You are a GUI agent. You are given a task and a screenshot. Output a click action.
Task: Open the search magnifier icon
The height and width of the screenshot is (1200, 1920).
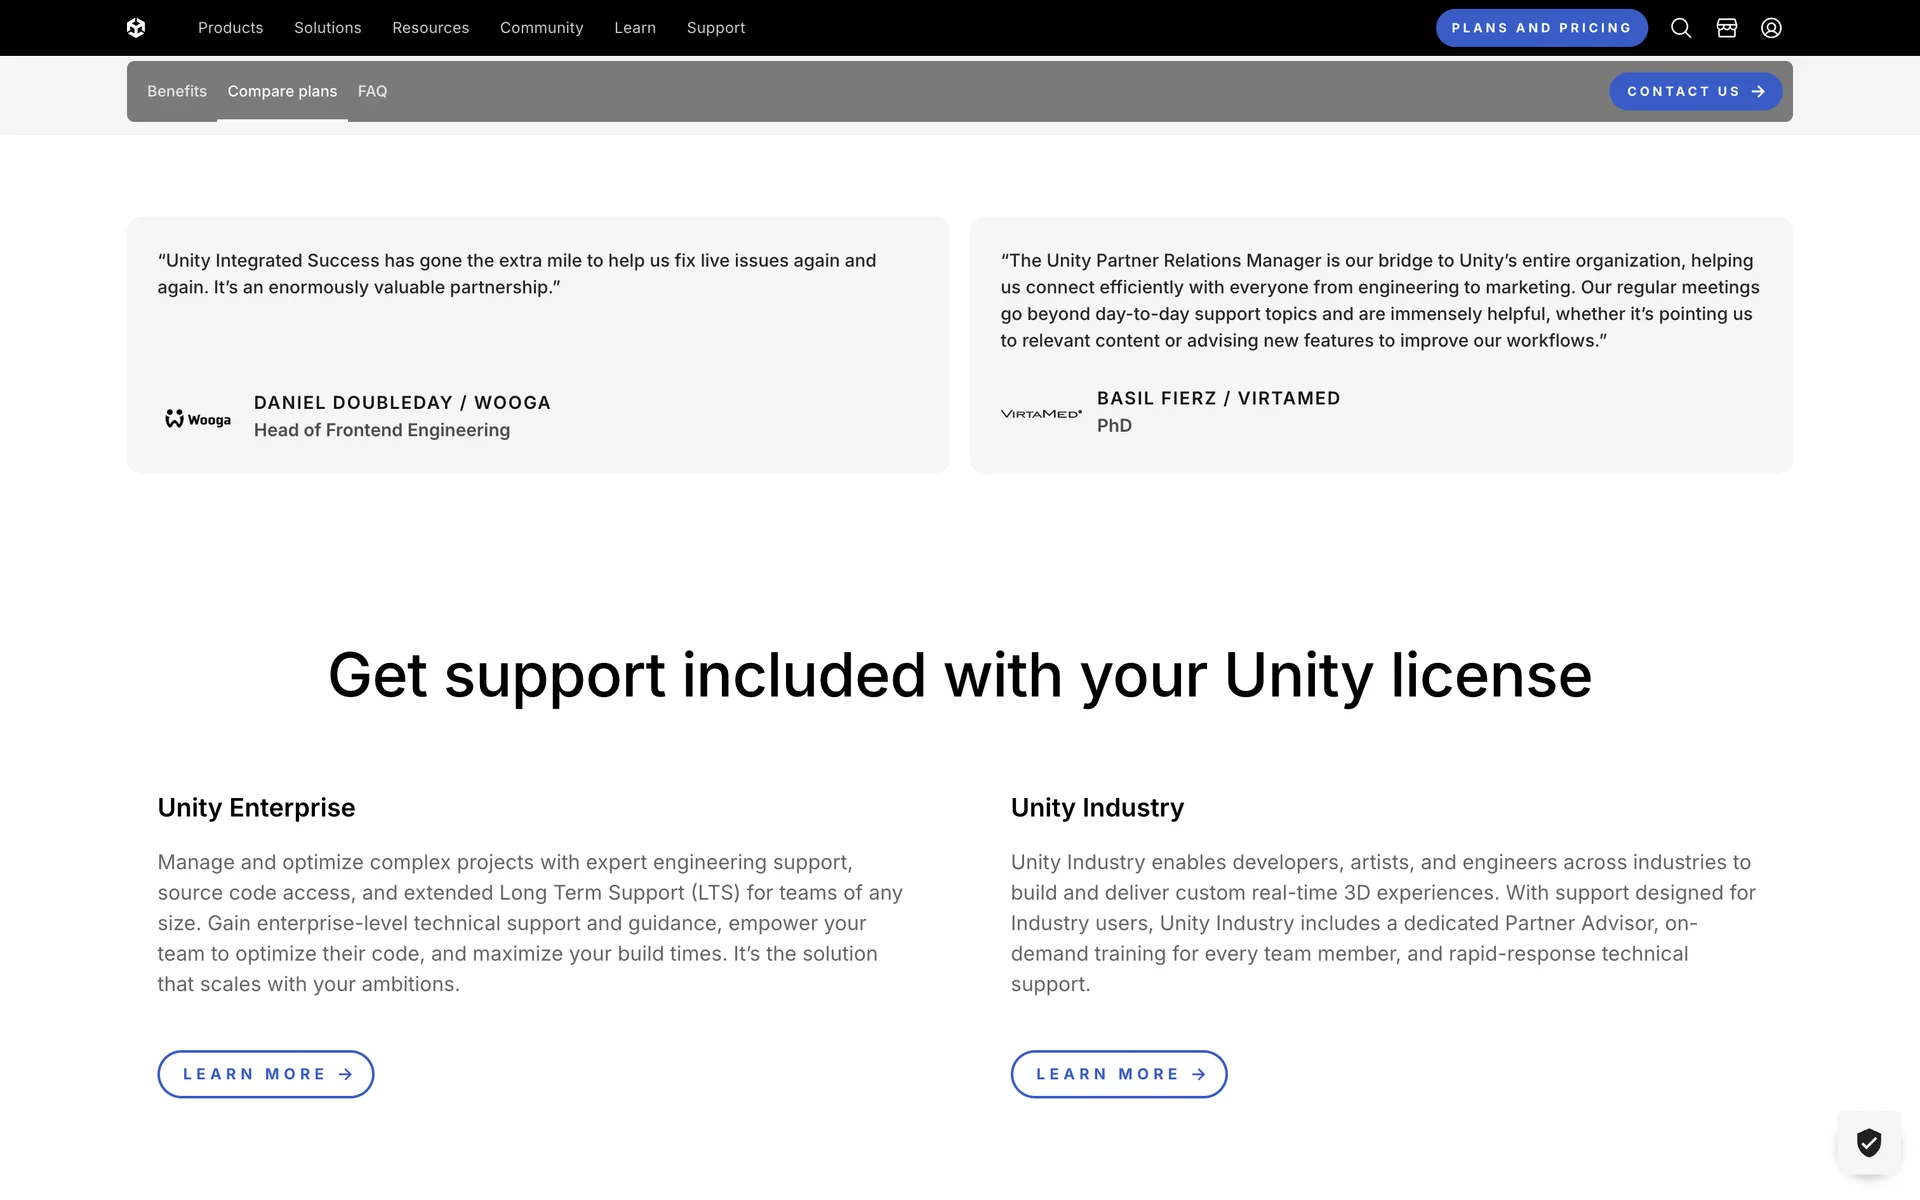1681,28
